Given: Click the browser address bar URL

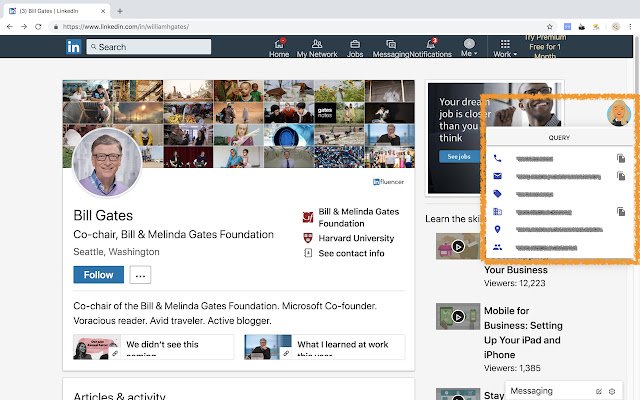Looking at the screenshot, I should click(126, 27).
